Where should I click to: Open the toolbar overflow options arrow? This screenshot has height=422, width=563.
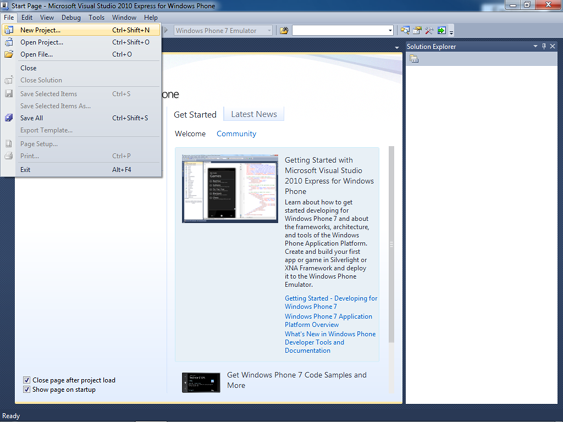[451, 32]
